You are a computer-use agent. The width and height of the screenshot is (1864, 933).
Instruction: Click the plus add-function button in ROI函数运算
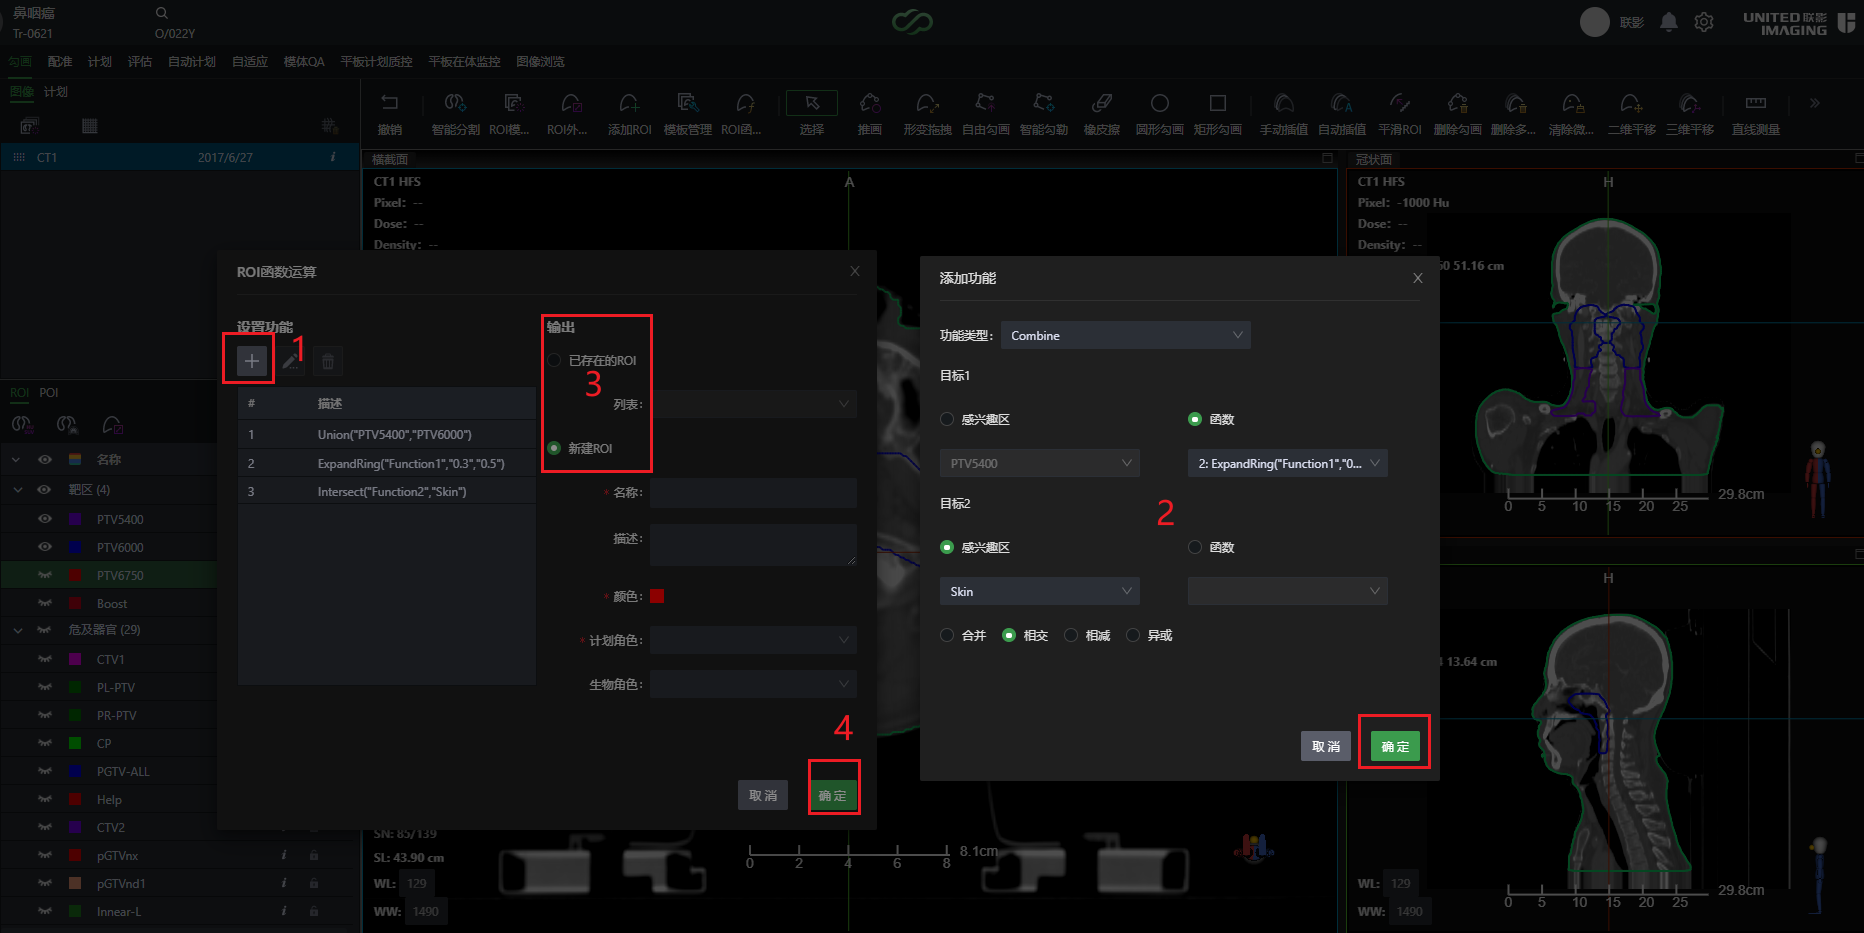(252, 361)
